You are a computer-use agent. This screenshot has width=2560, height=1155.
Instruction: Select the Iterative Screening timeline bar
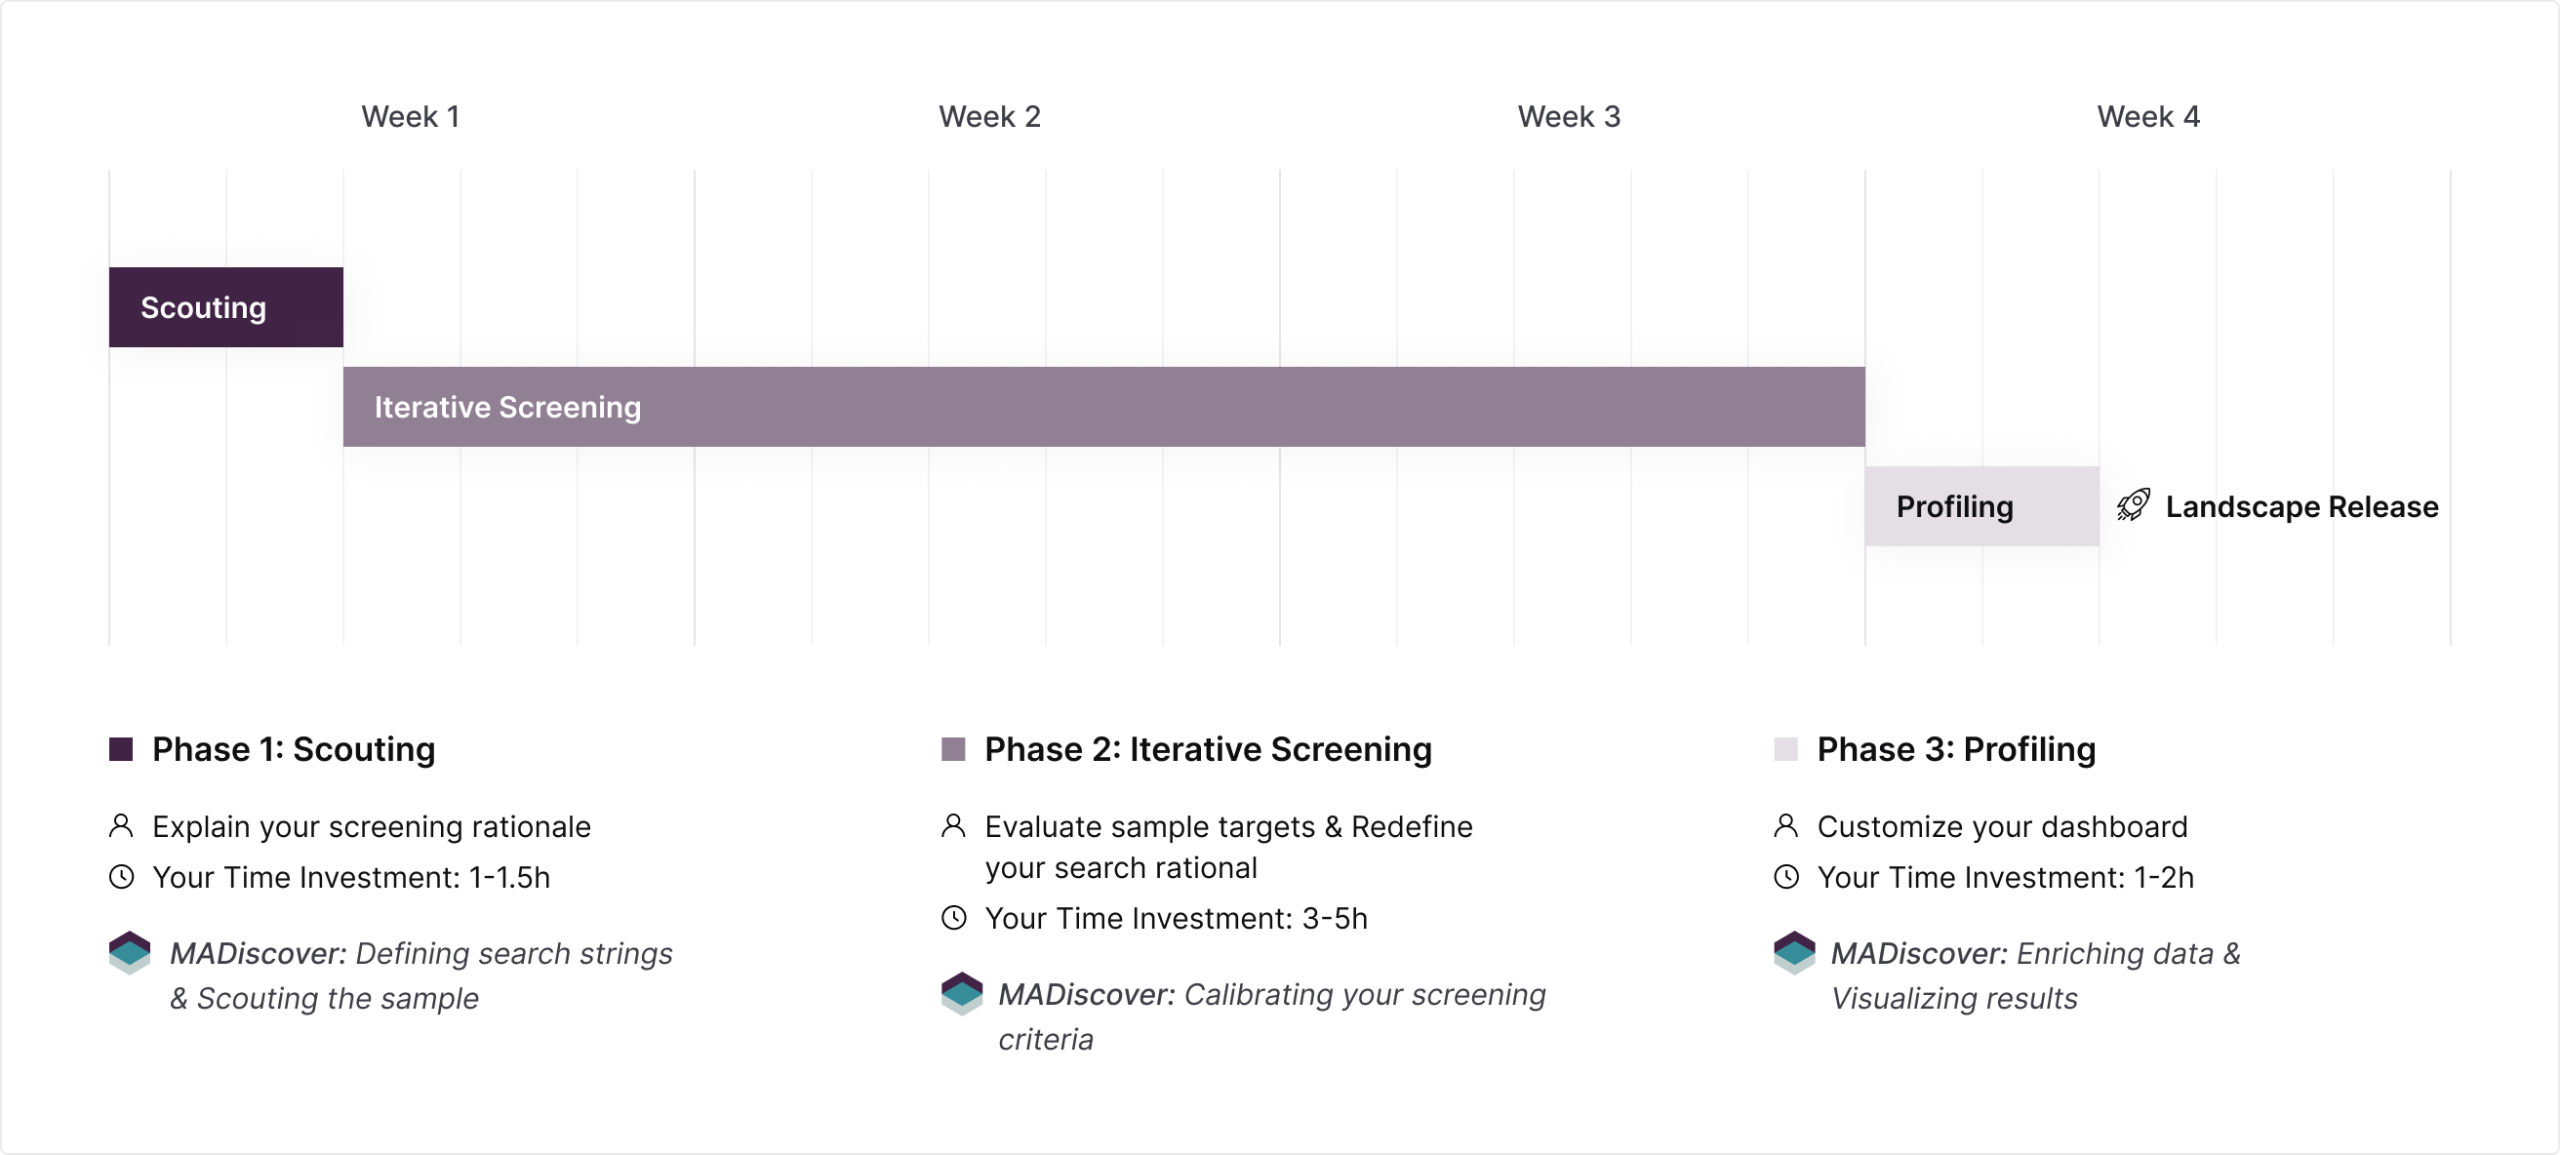coord(1103,407)
